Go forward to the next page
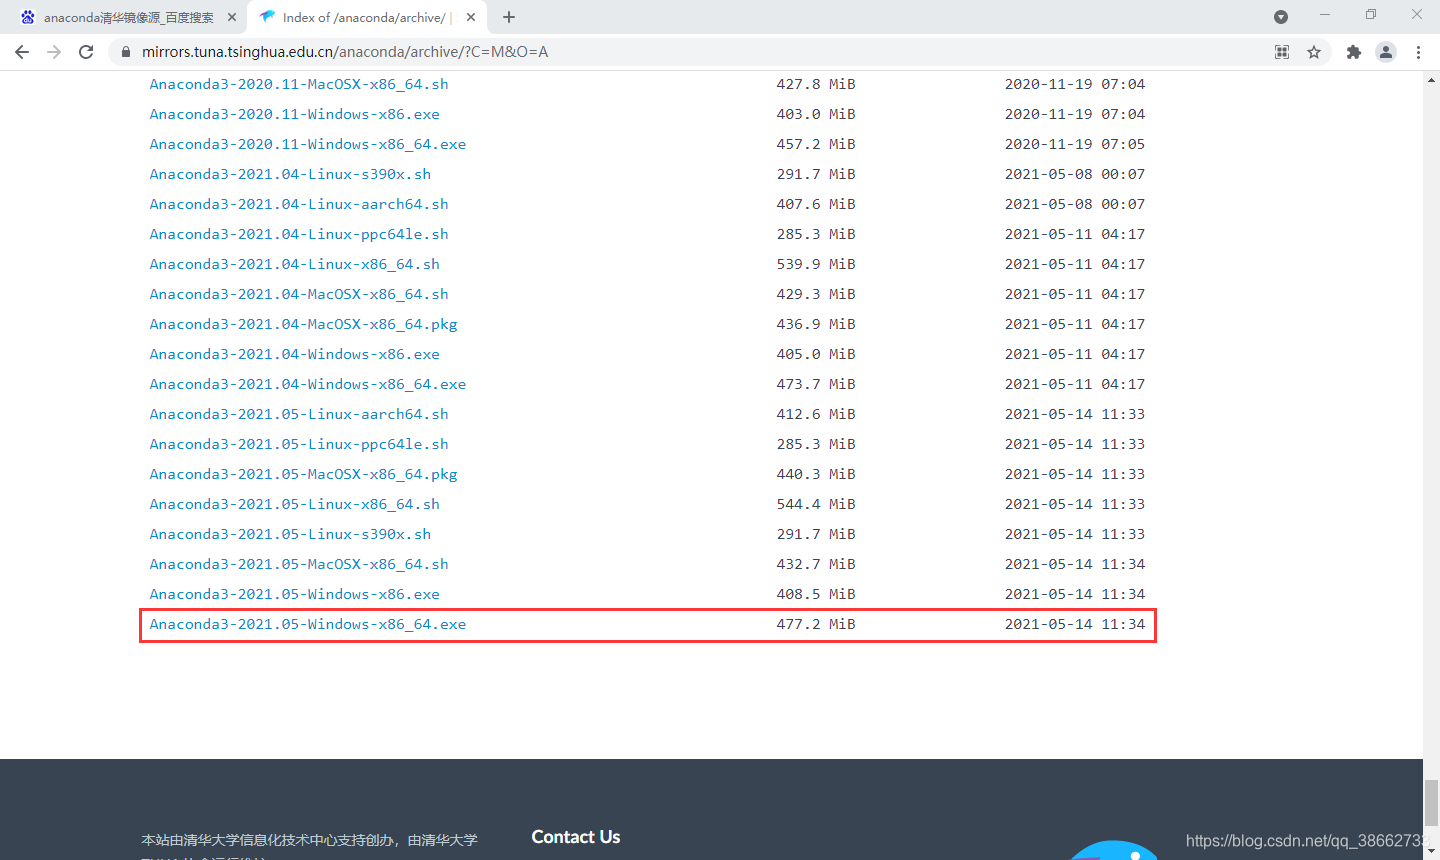This screenshot has width=1440, height=860. [x=54, y=52]
